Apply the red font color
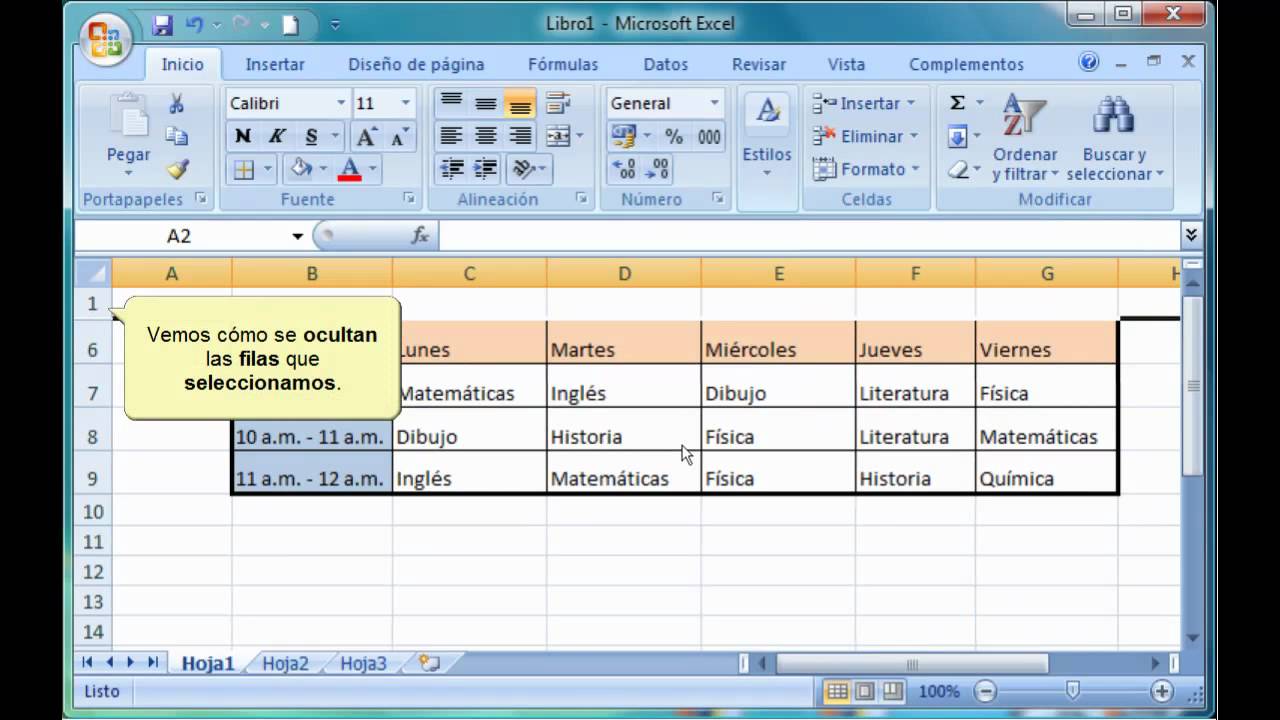This screenshot has height=720, width=1280. click(x=350, y=170)
